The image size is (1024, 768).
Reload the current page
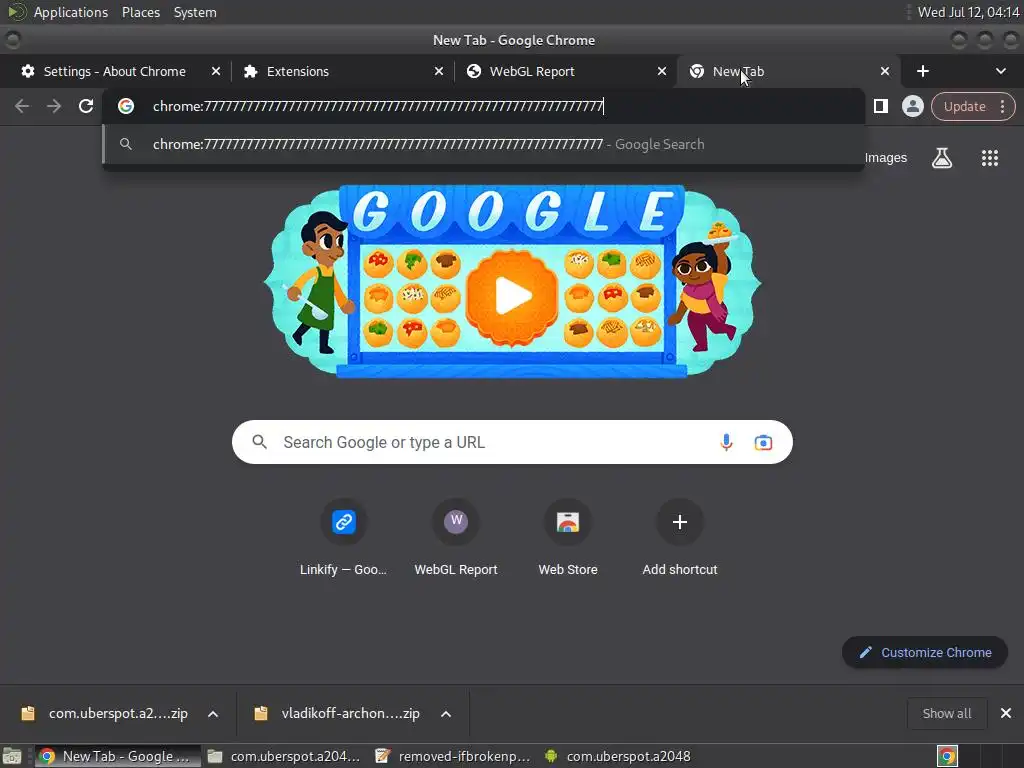[x=86, y=106]
